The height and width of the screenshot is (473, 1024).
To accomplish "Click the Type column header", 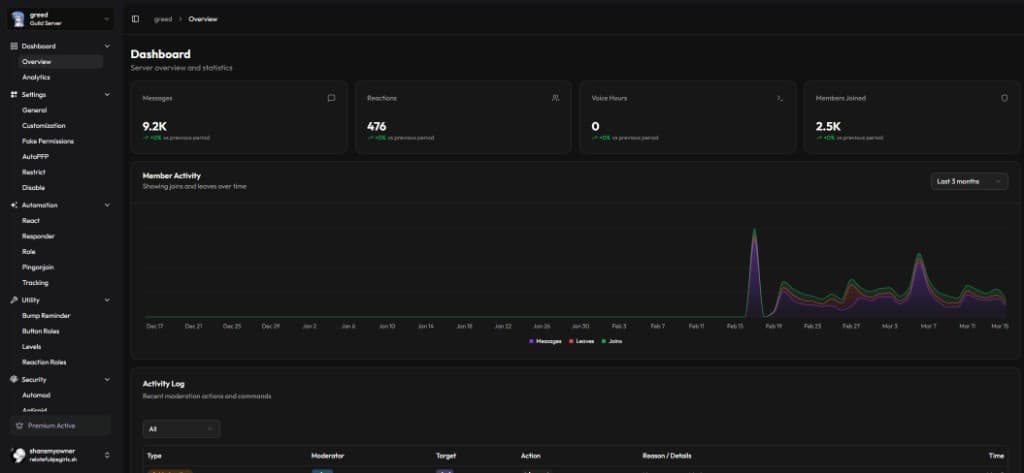I will (154, 456).
